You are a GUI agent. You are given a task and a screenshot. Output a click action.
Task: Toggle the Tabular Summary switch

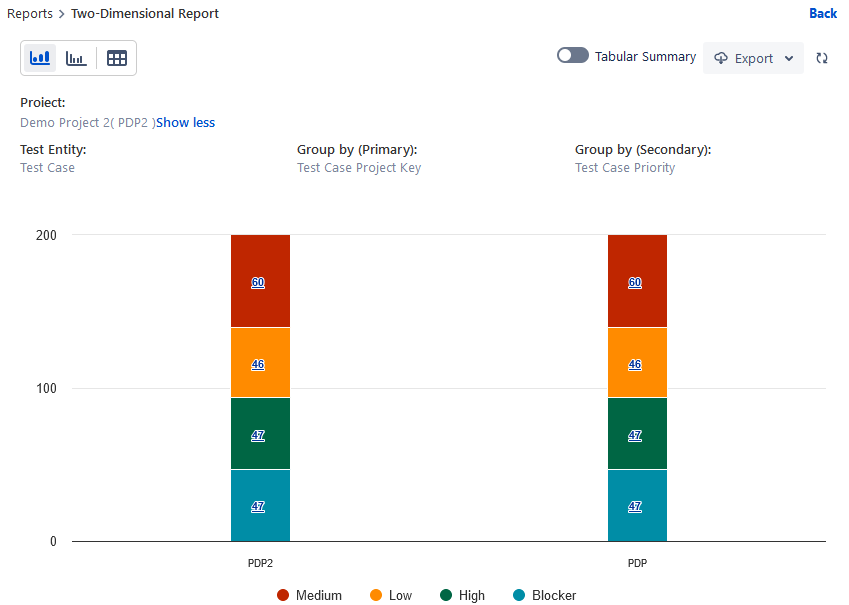point(573,56)
